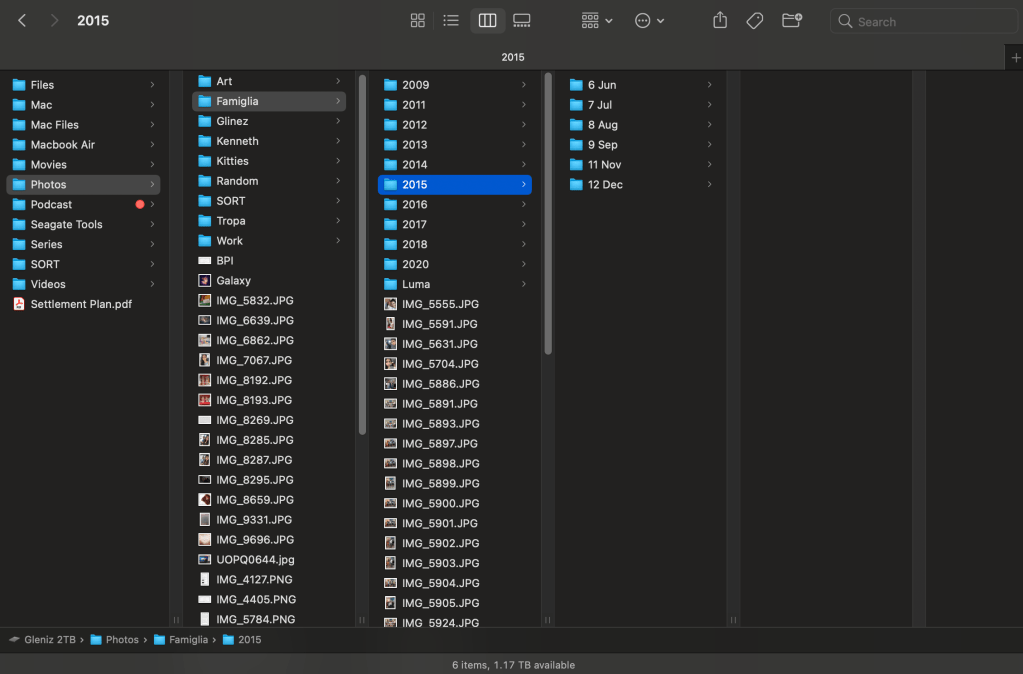Viewport: 1023px width, 674px height.
Task: Switch to gallery view
Action: coord(521,21)
